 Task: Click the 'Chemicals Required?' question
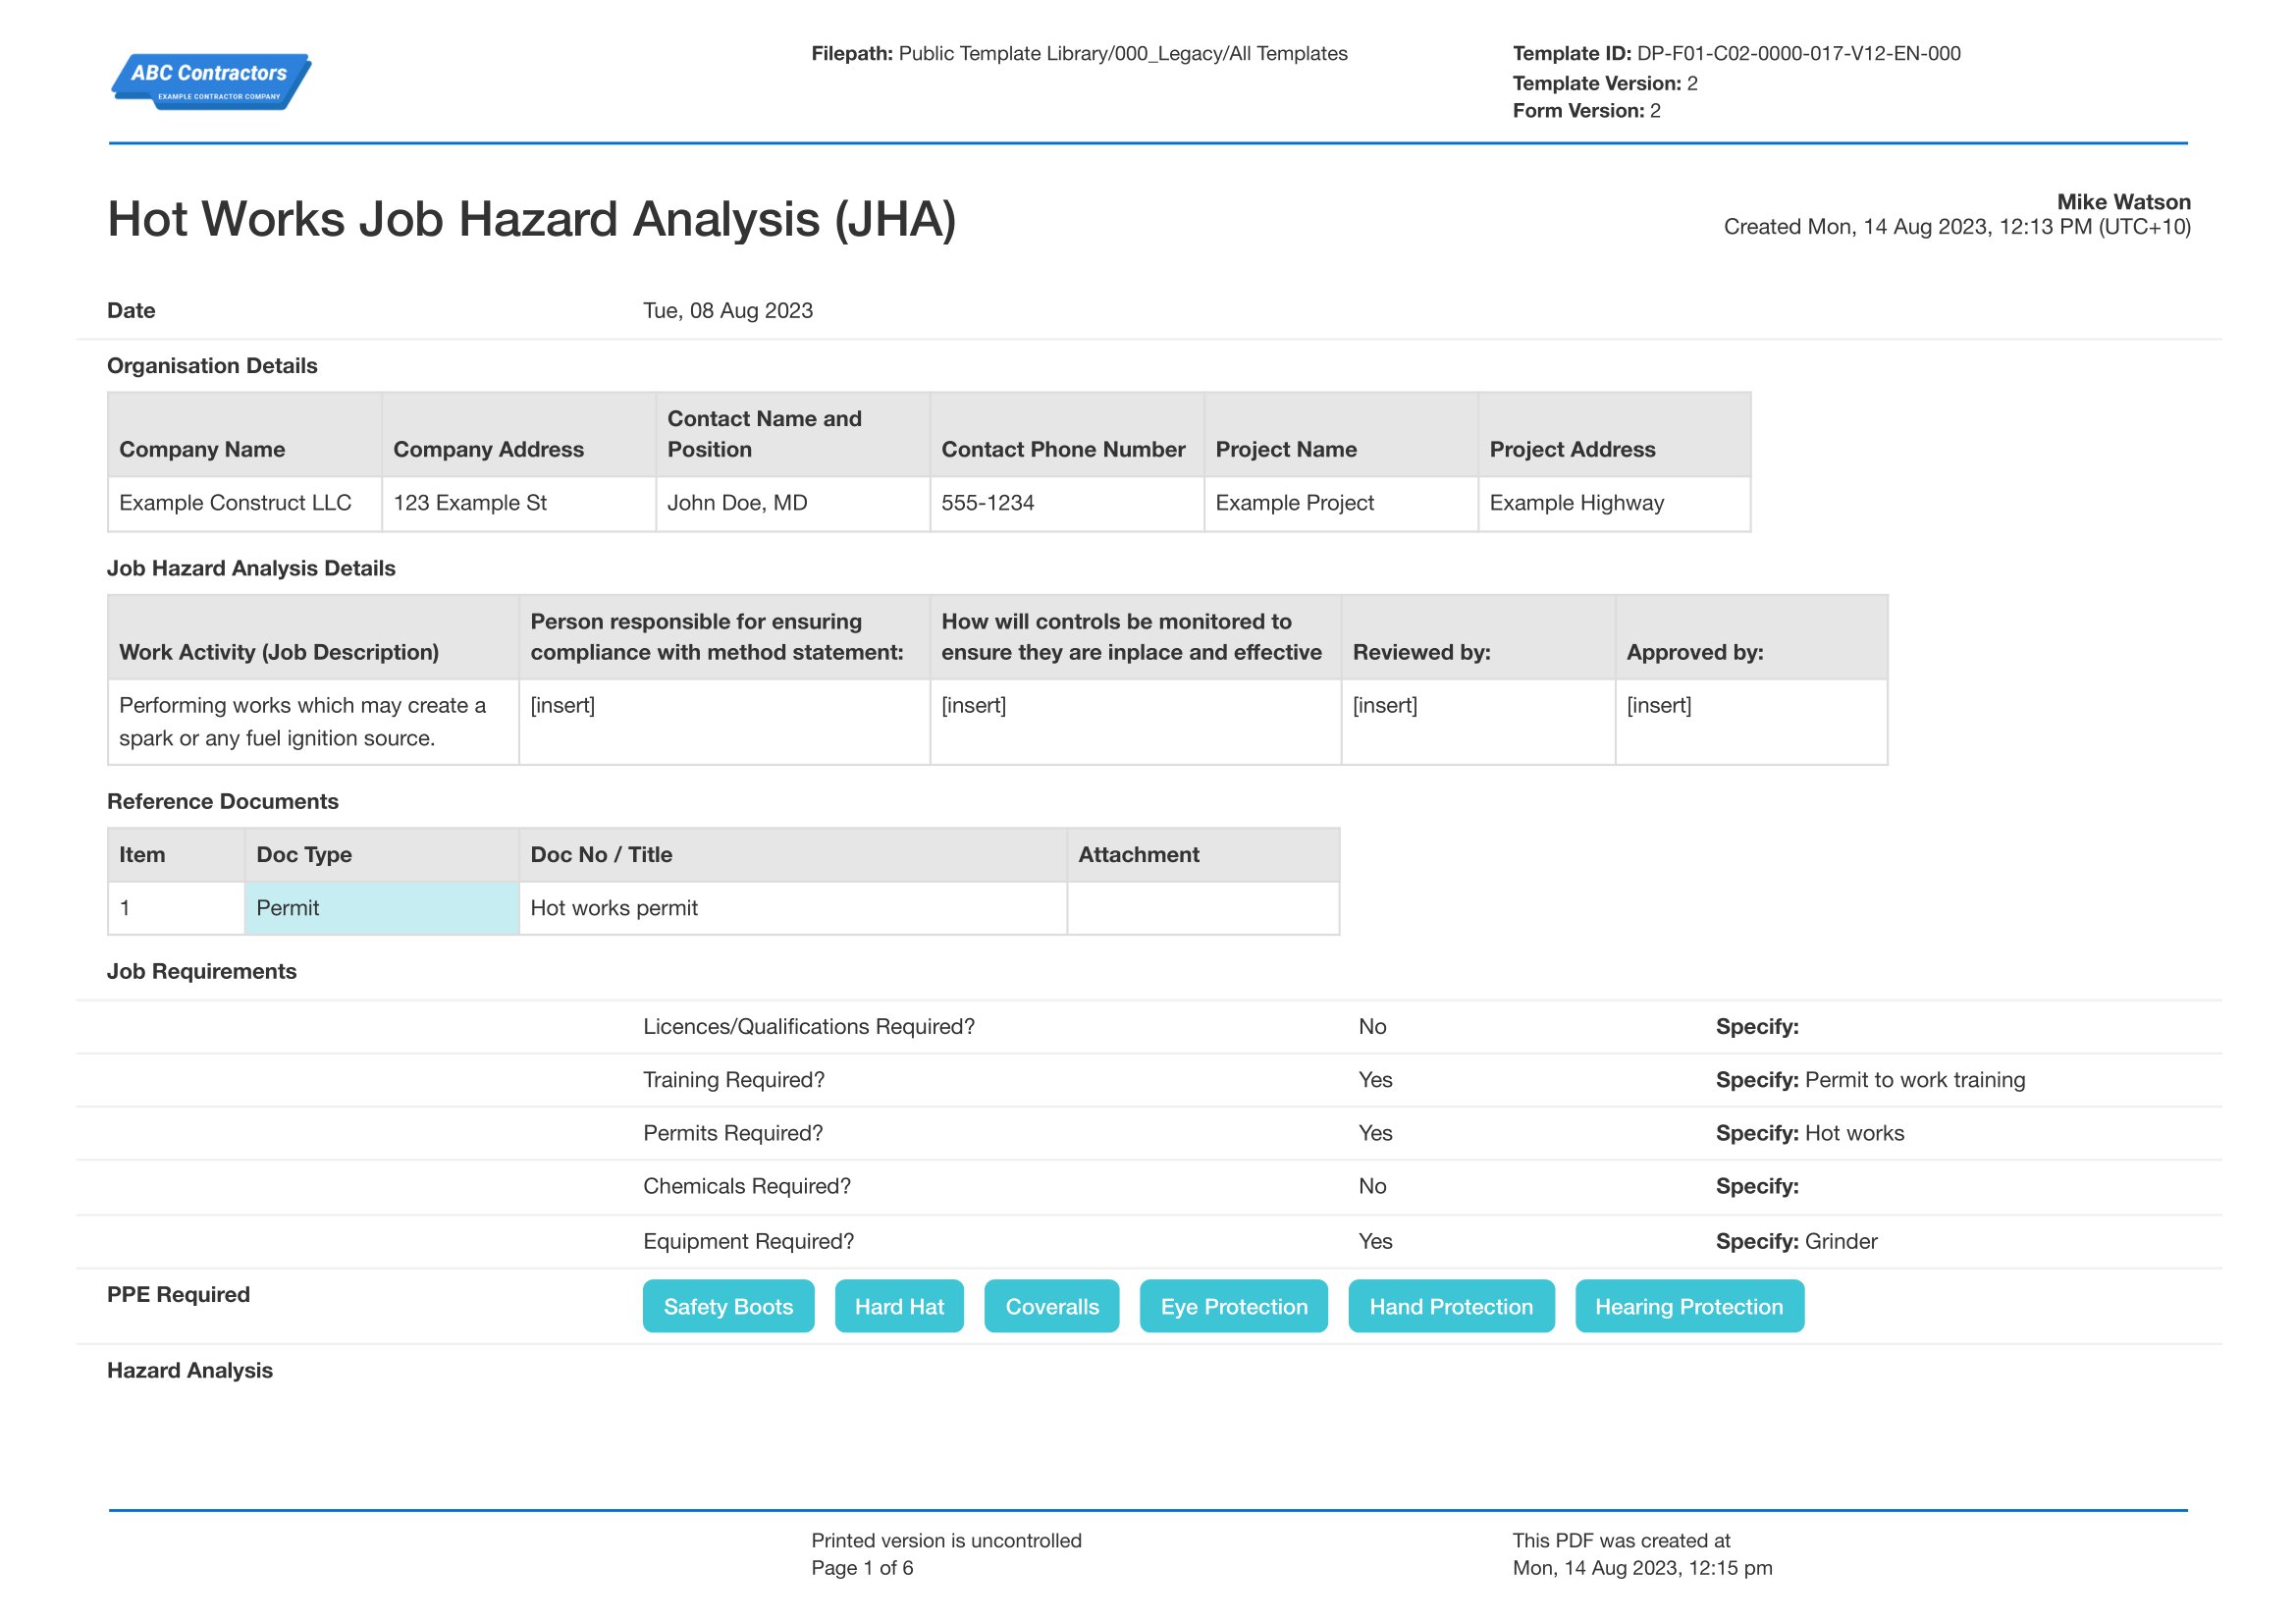747,1186
